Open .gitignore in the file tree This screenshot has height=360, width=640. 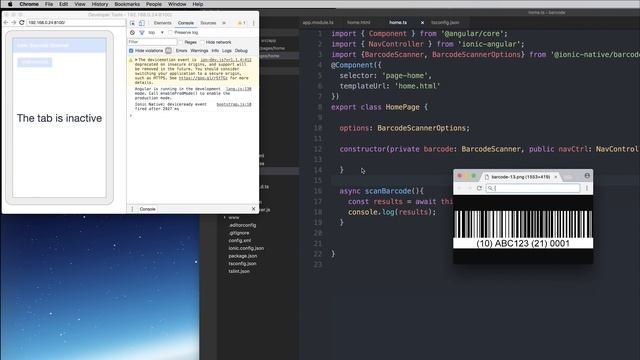click(x=239, y=233)
